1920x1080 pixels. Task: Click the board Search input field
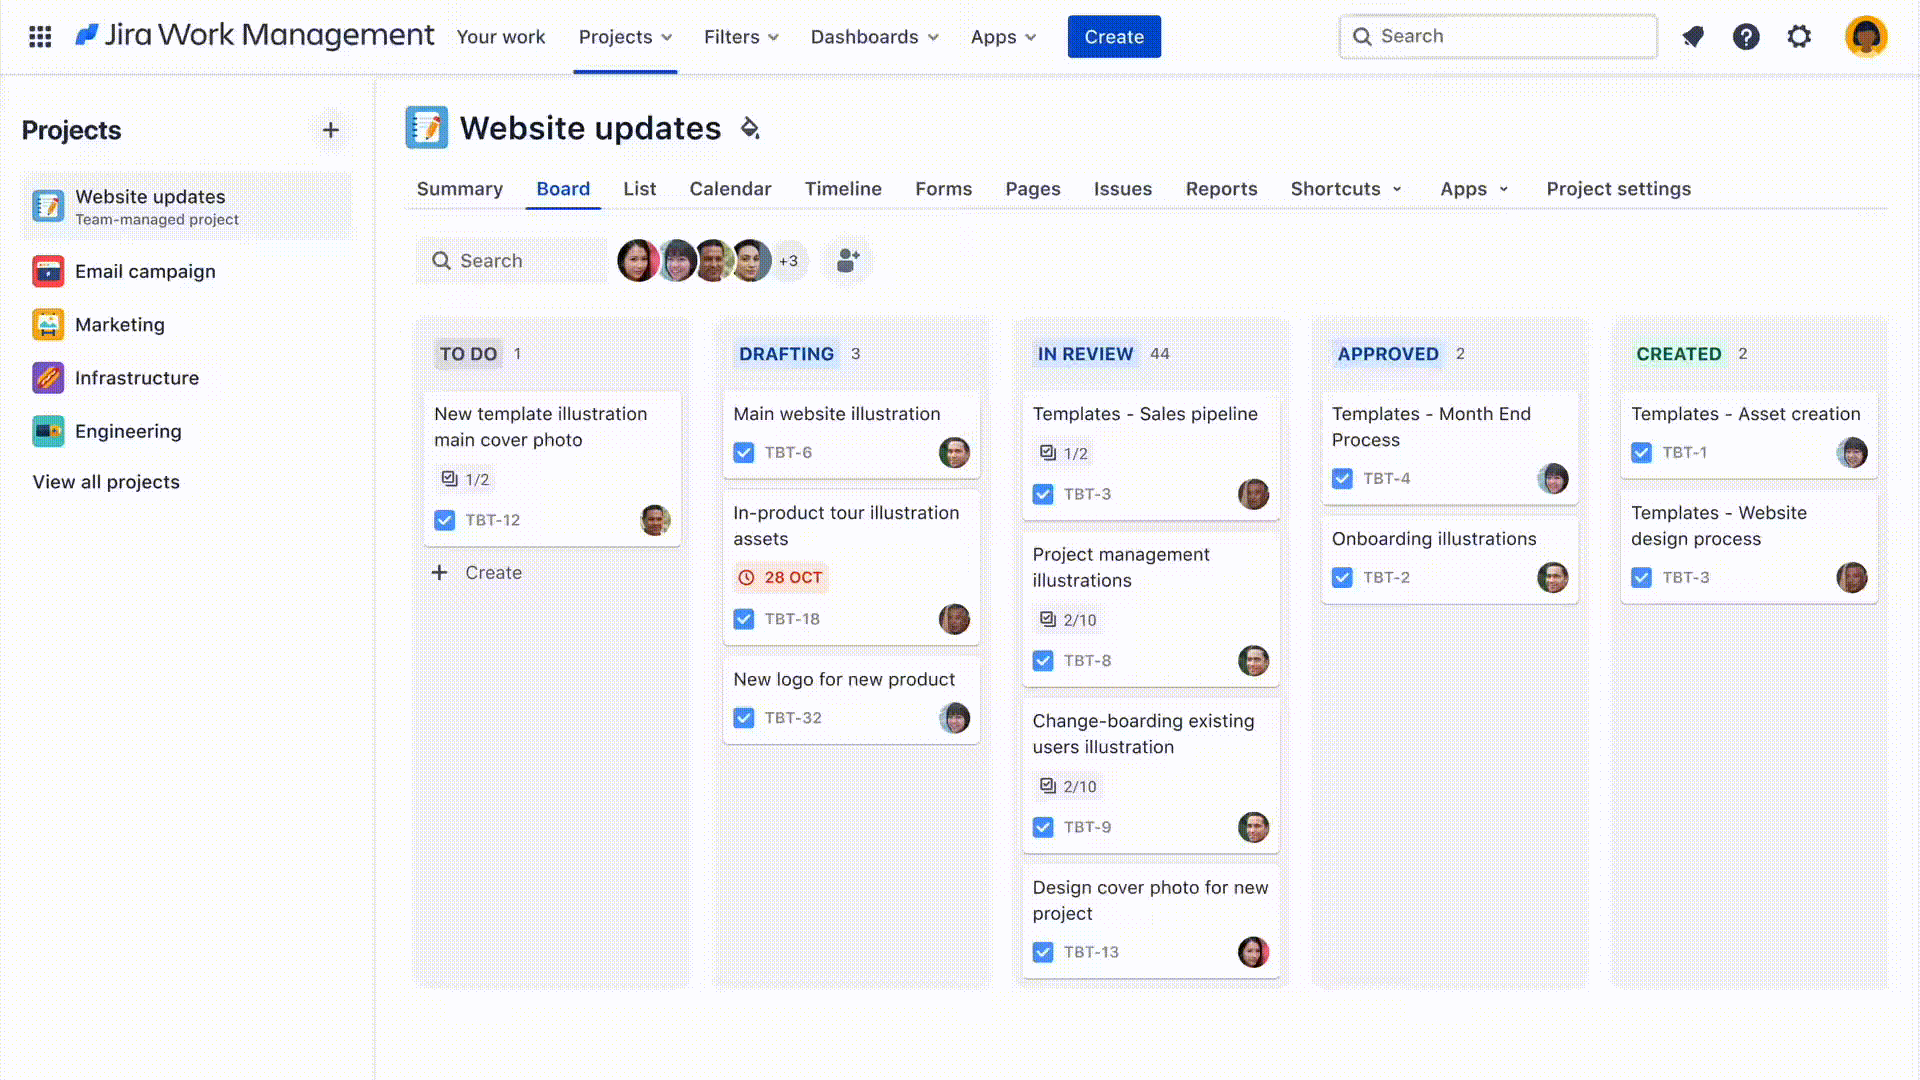tap(512, 261)
